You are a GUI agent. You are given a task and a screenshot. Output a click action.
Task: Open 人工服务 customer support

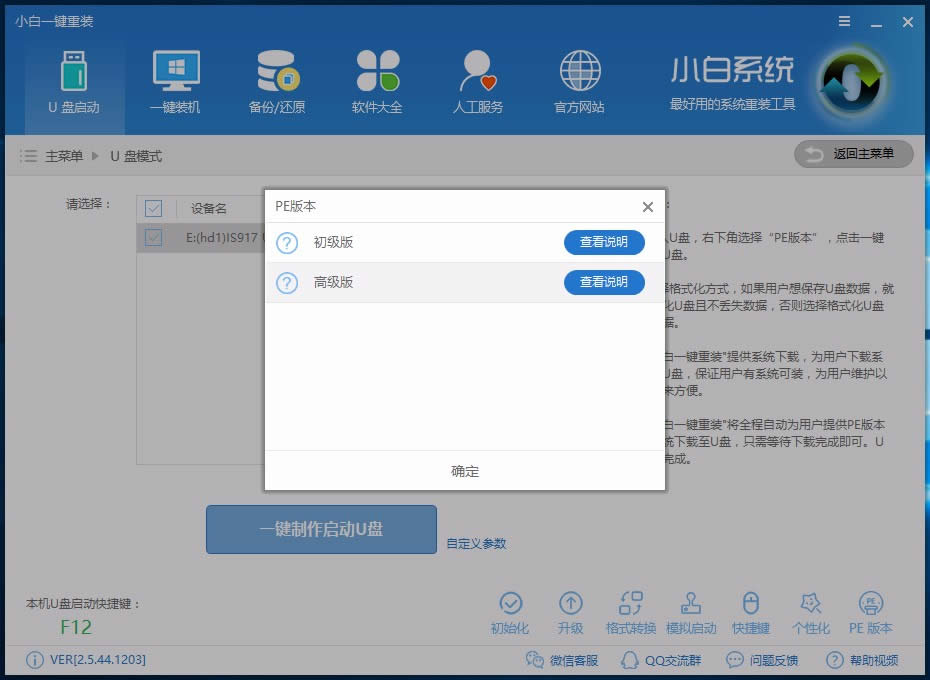(477, 80)
